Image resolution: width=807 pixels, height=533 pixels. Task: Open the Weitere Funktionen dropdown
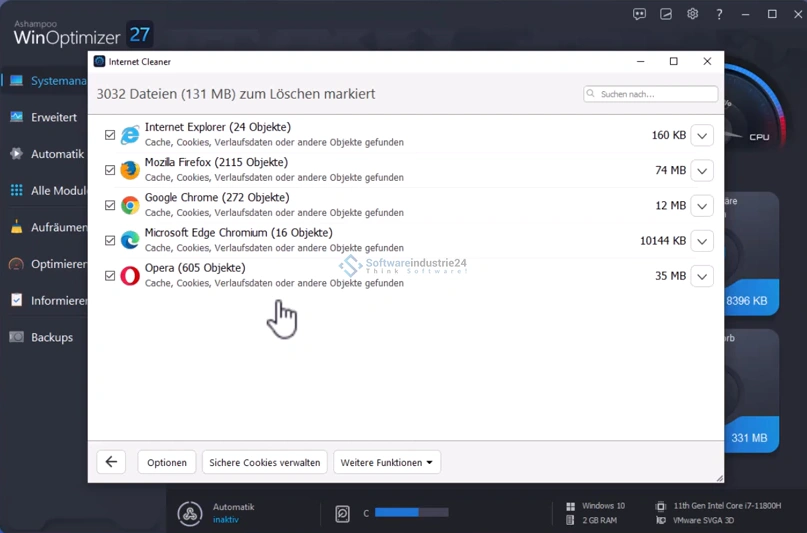386,462
